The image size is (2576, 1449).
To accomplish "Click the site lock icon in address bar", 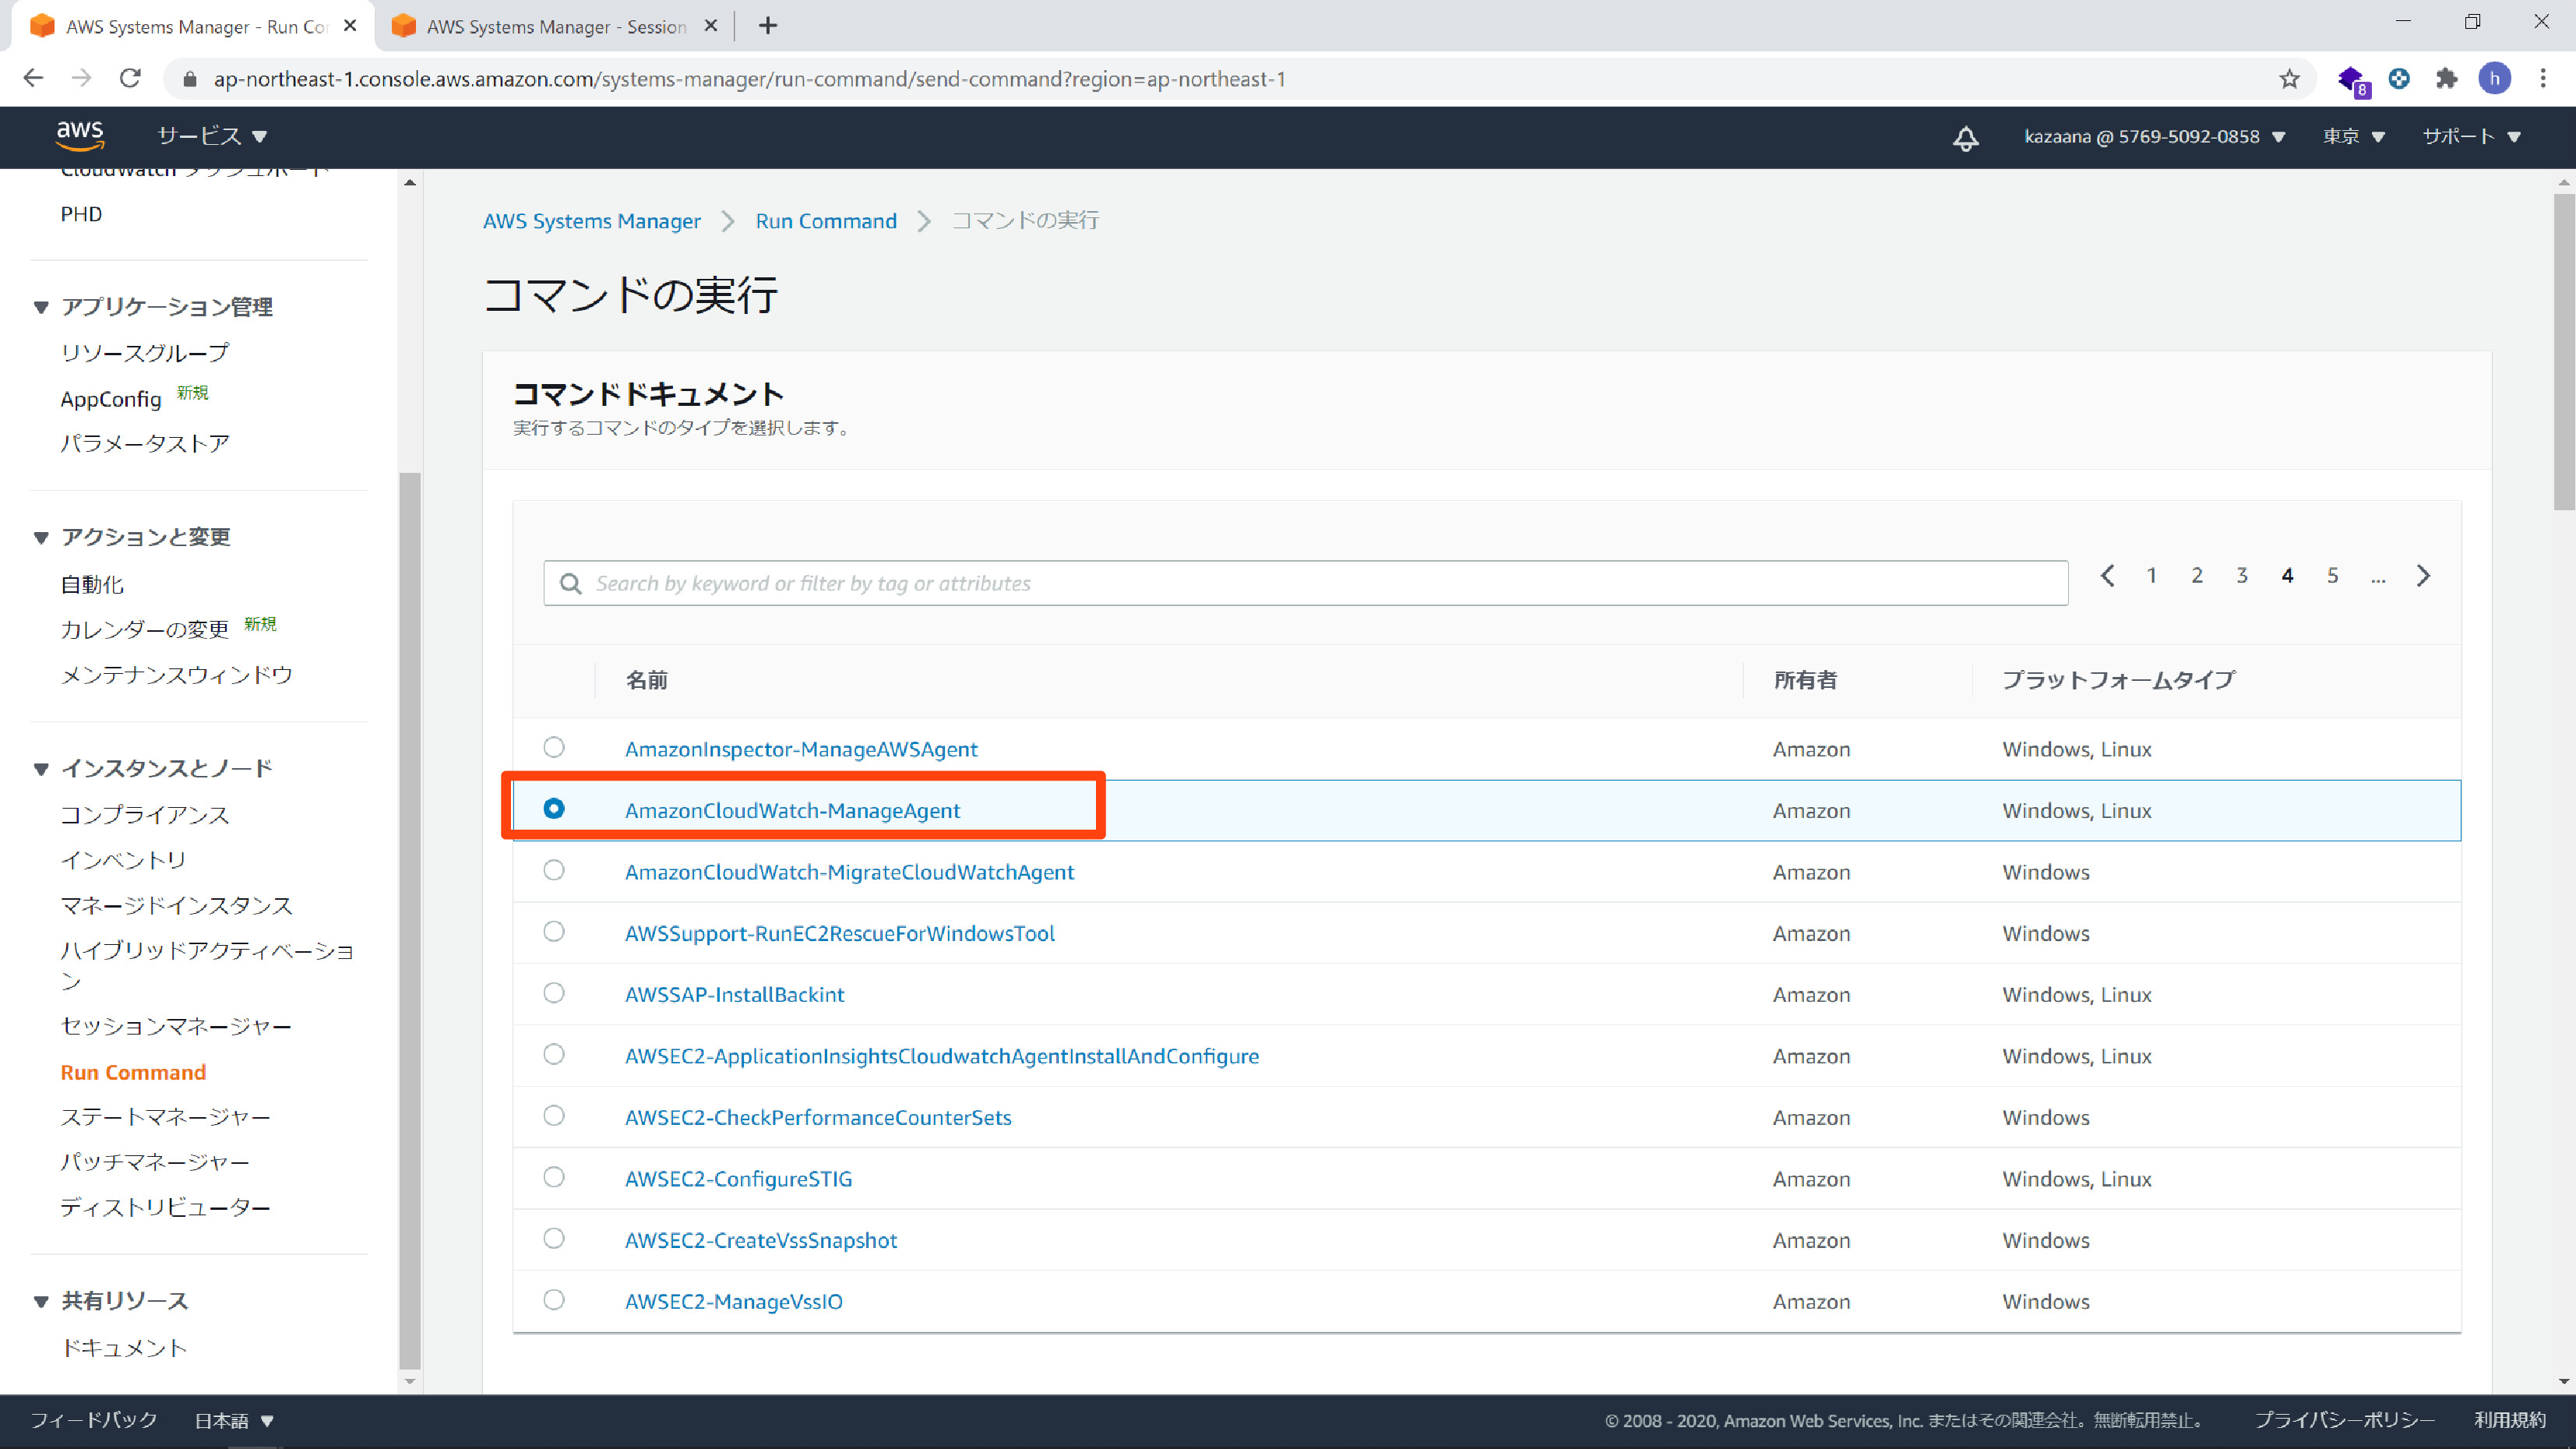I will pyautogui.click(x=189, y=79).
